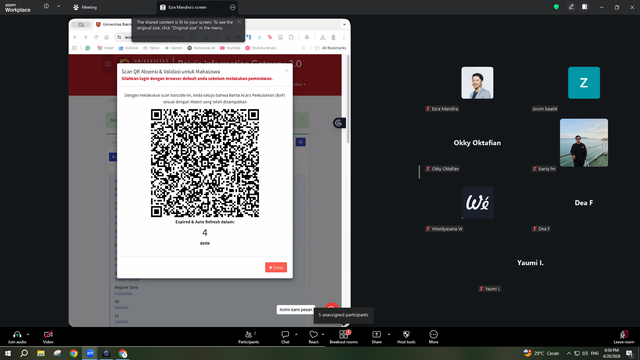The height and width of the screenshot is (360, 640).
Task: Click blue search button on page
Action: point(301,142)
